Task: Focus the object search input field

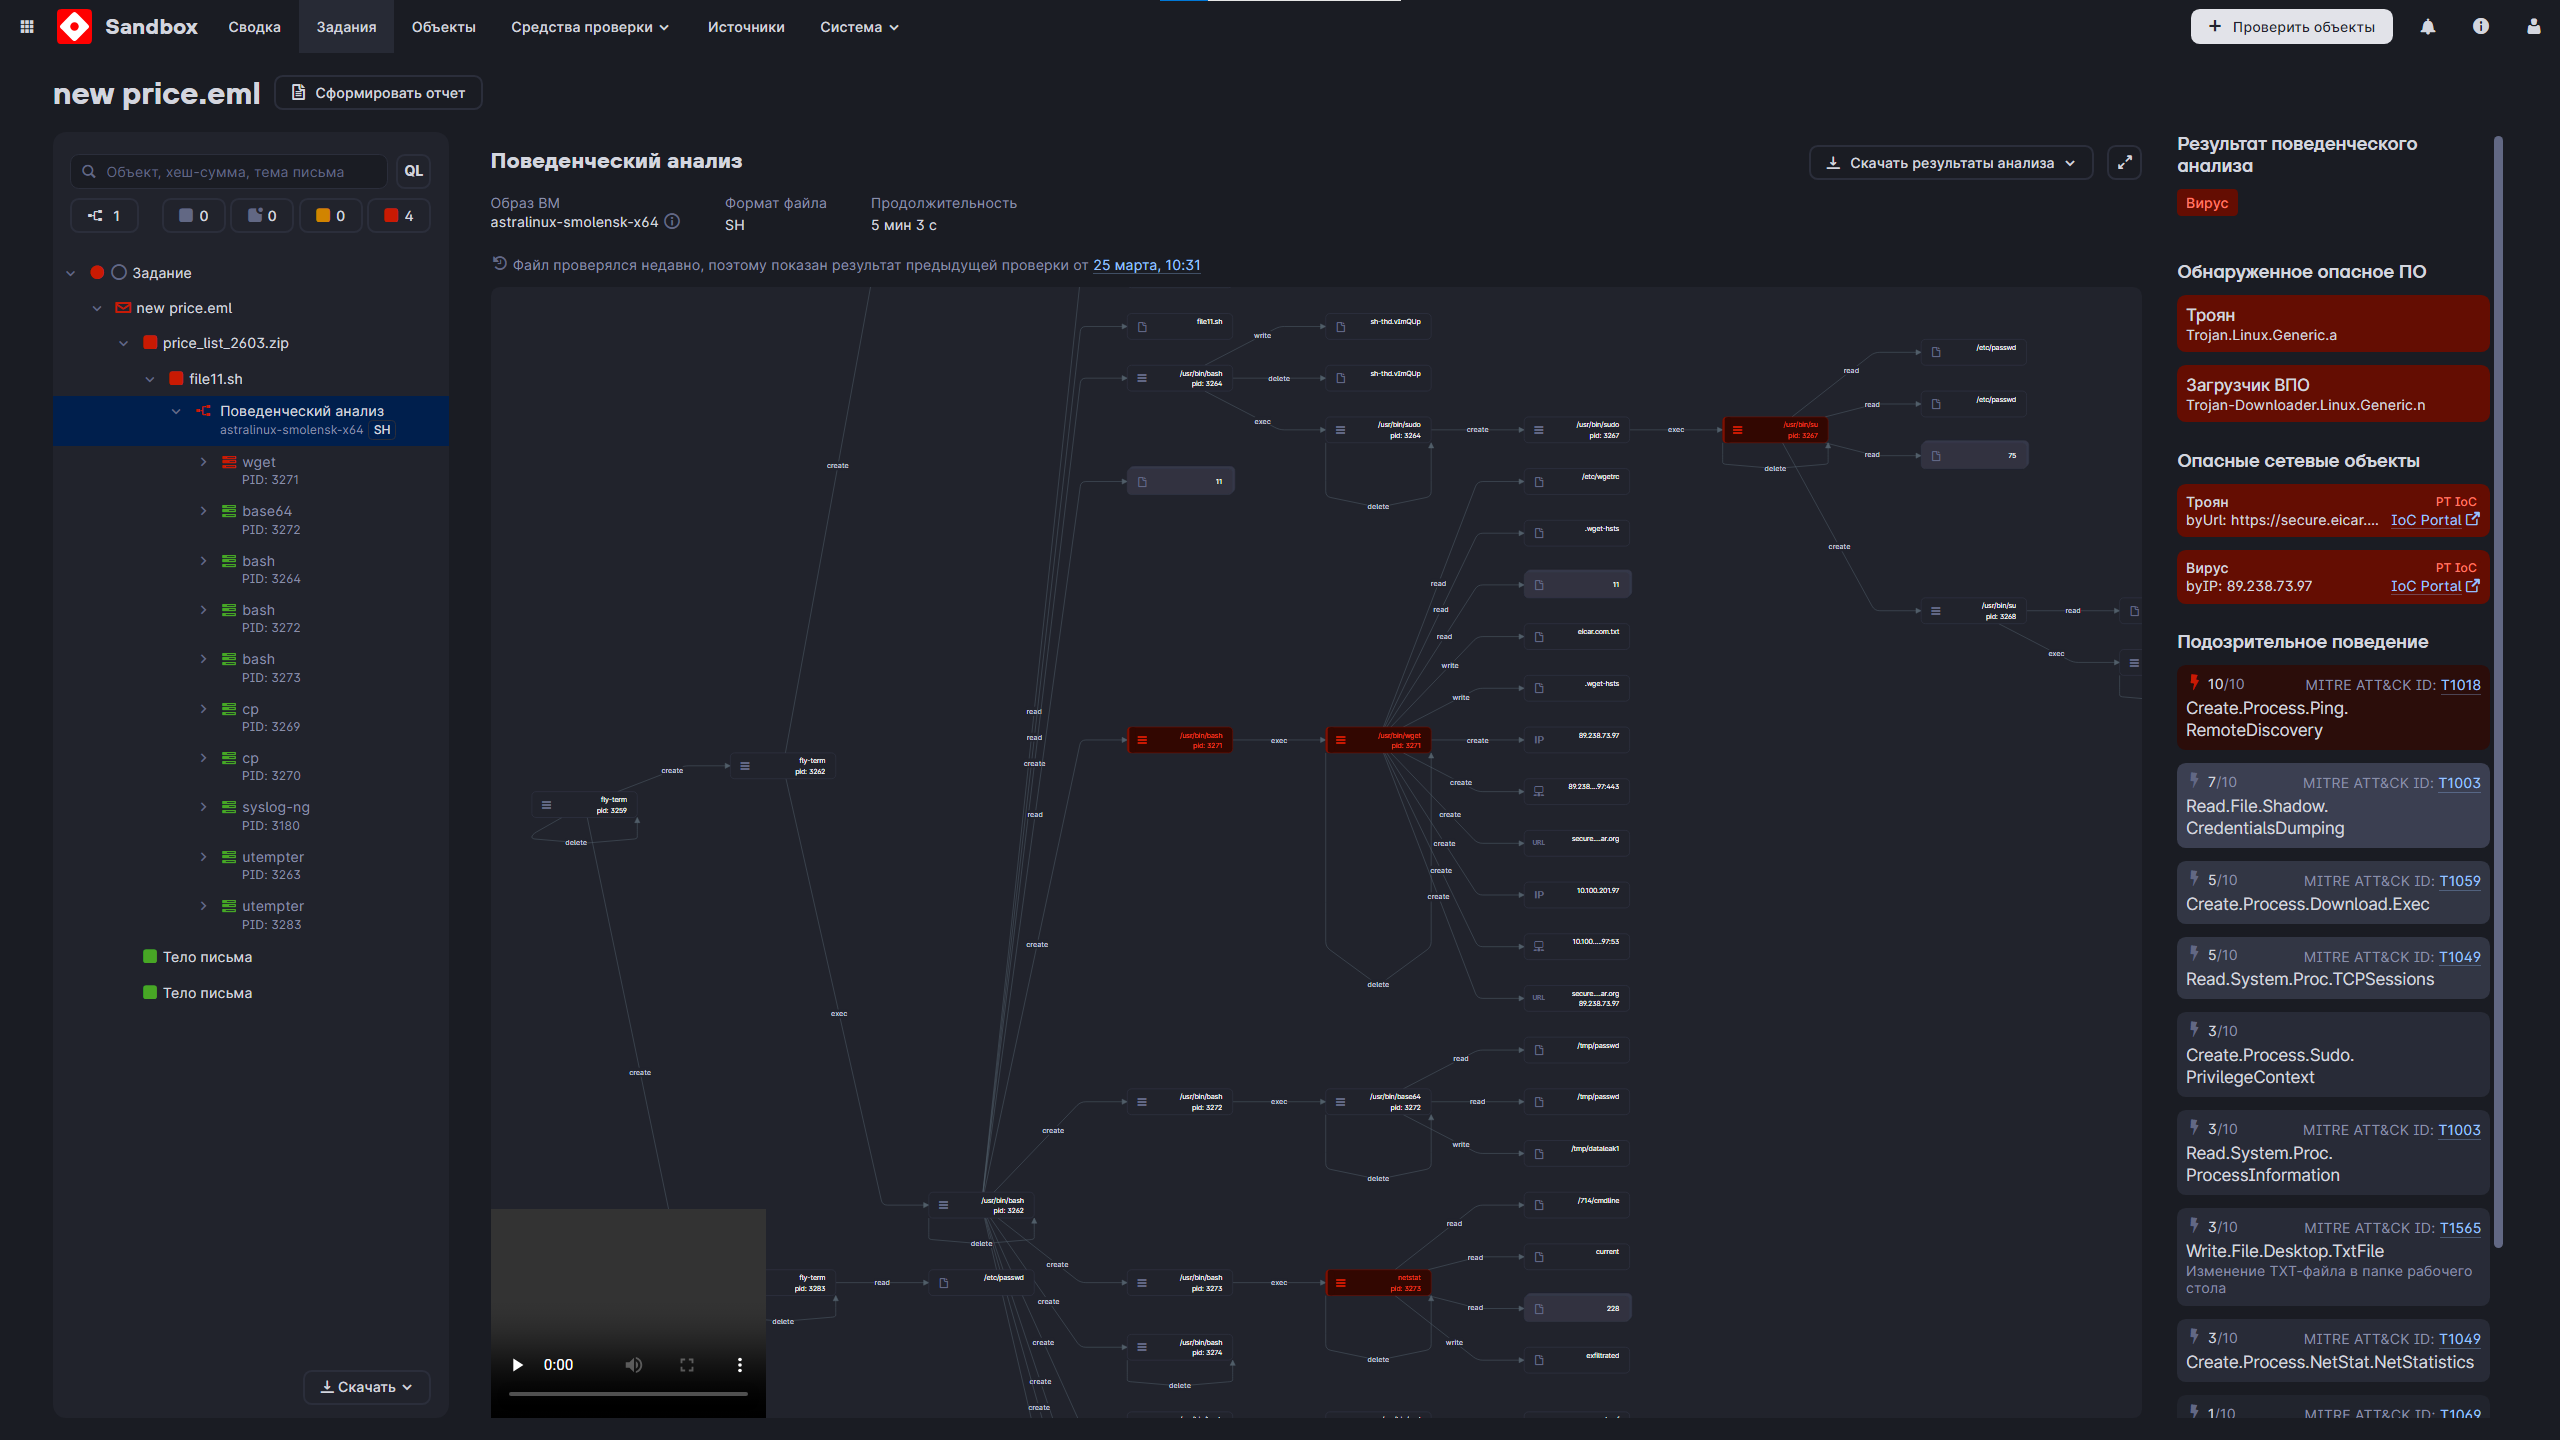Action: pos(229,172)
